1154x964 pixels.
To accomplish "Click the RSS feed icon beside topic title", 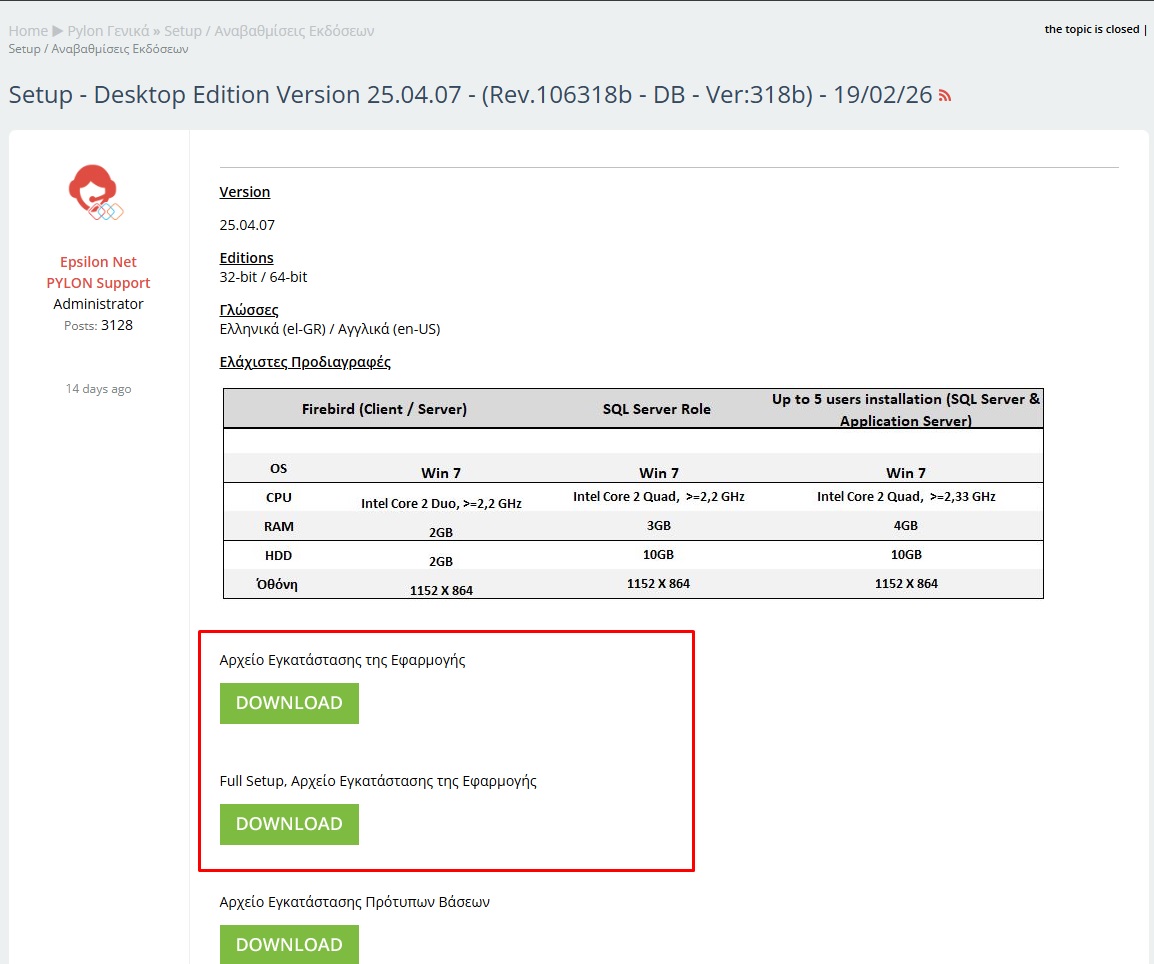I will pos(945,97).
